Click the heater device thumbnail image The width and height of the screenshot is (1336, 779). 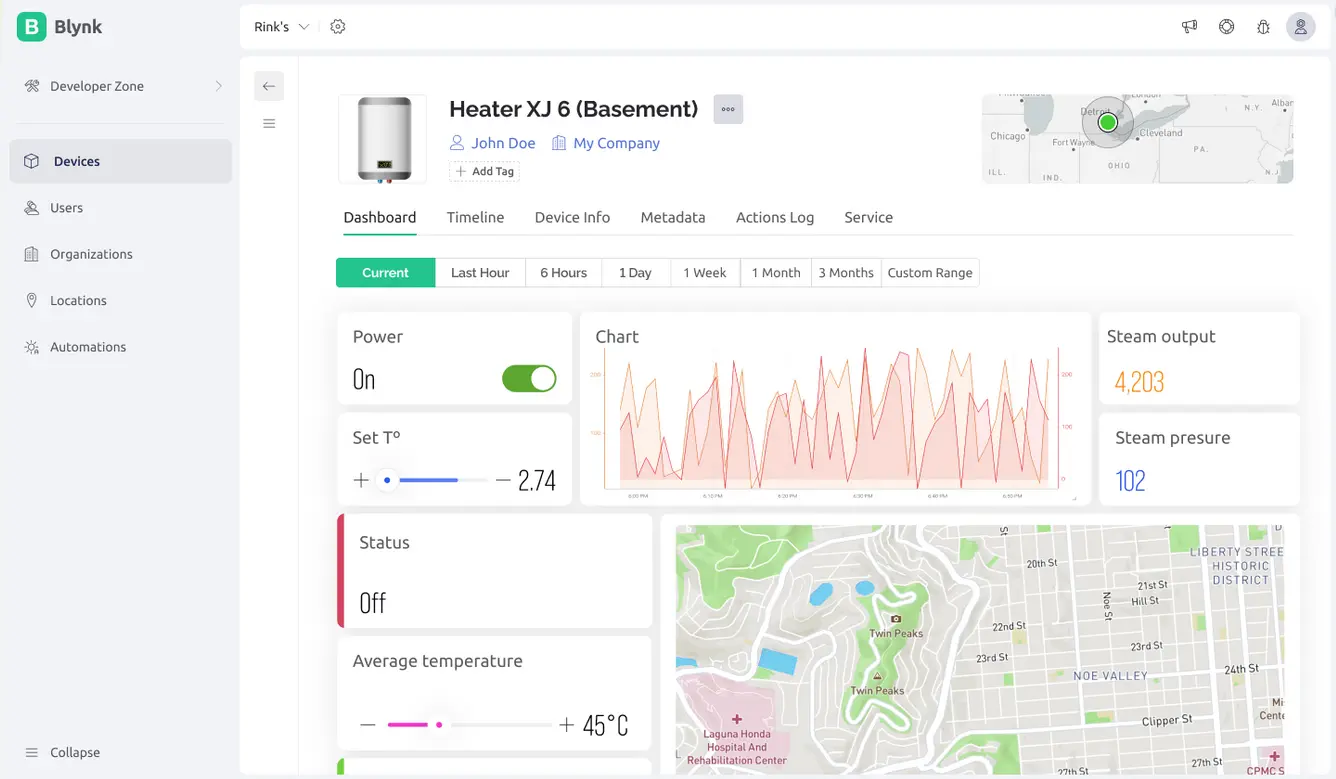pyautogui.click(x=383, y=139)
